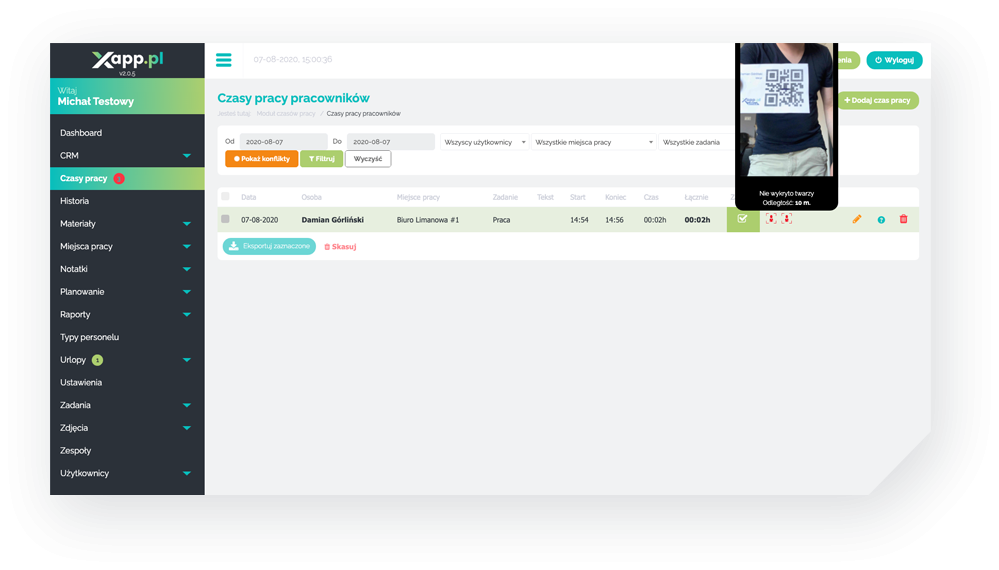Clear filters with Wyczyść button
Viewport: 999px width, 570px height.
[368, 159]
